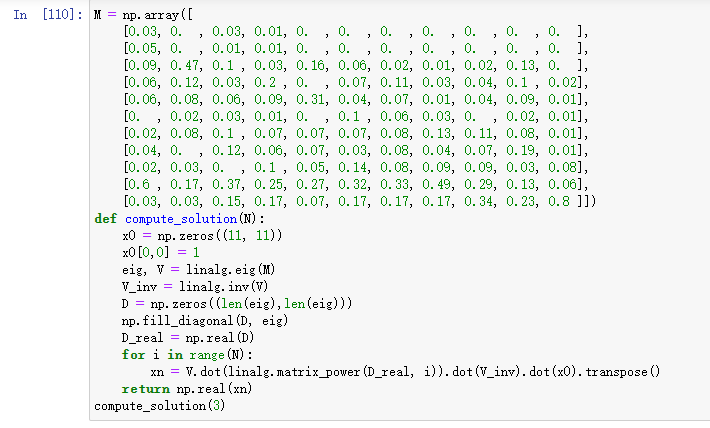The height and width of the screenshot is (428, 710).
Task: Click the 'return' keyword
Action: click(146, 389)
